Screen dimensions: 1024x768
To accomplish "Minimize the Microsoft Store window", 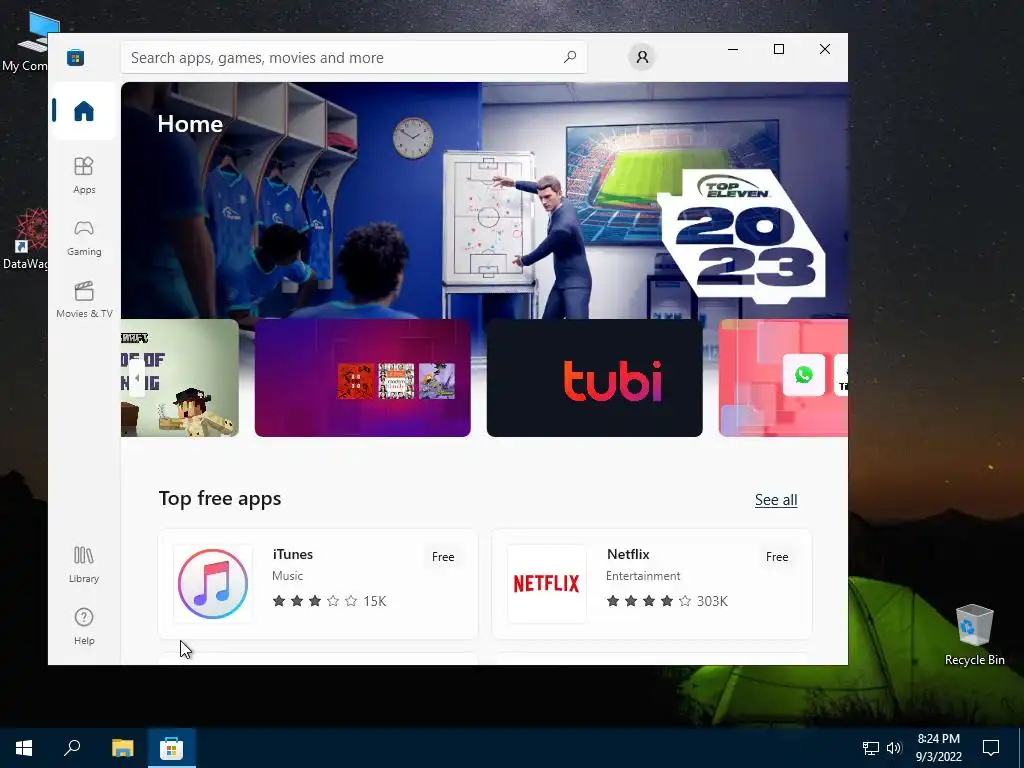I will (733, 50).
